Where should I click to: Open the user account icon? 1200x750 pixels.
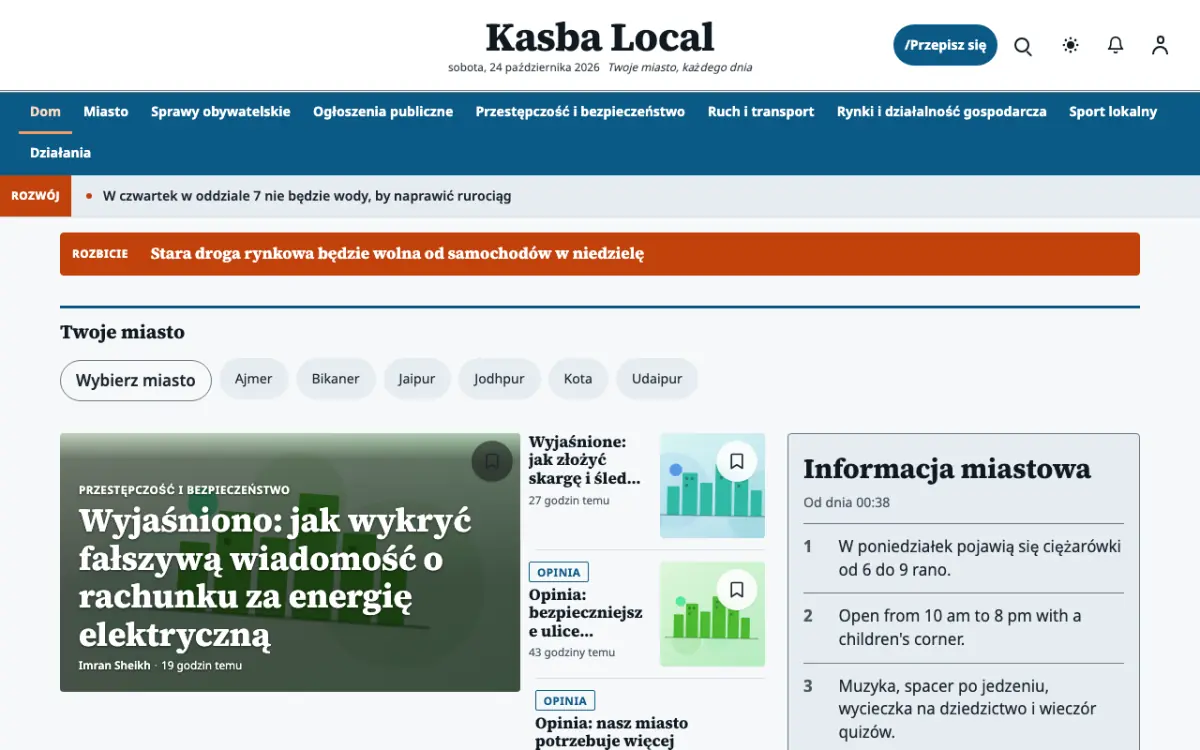click(1160, 45)
